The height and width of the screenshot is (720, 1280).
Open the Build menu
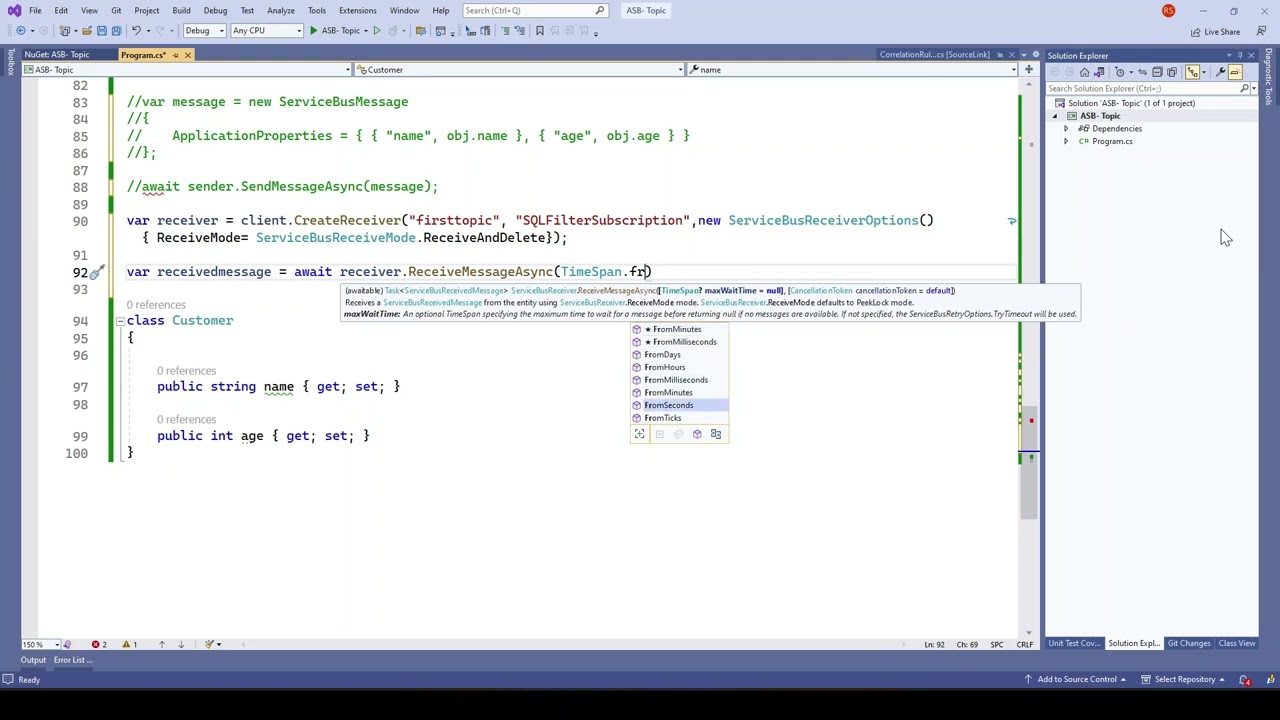[x=181, y=10]
